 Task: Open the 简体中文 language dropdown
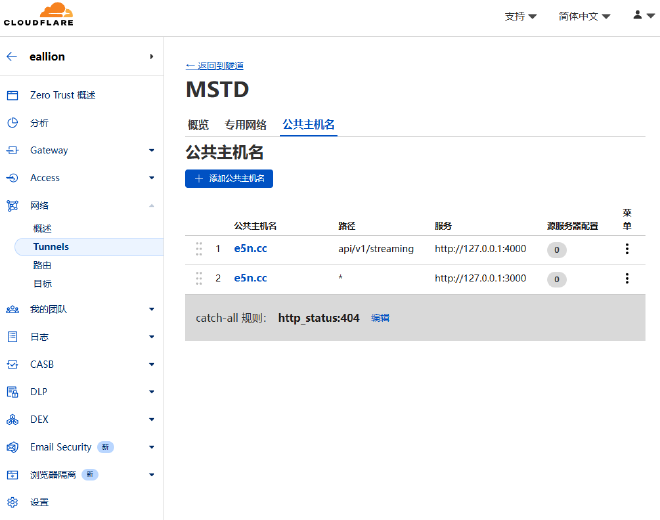pyautogui.click(x=584, y=16)
